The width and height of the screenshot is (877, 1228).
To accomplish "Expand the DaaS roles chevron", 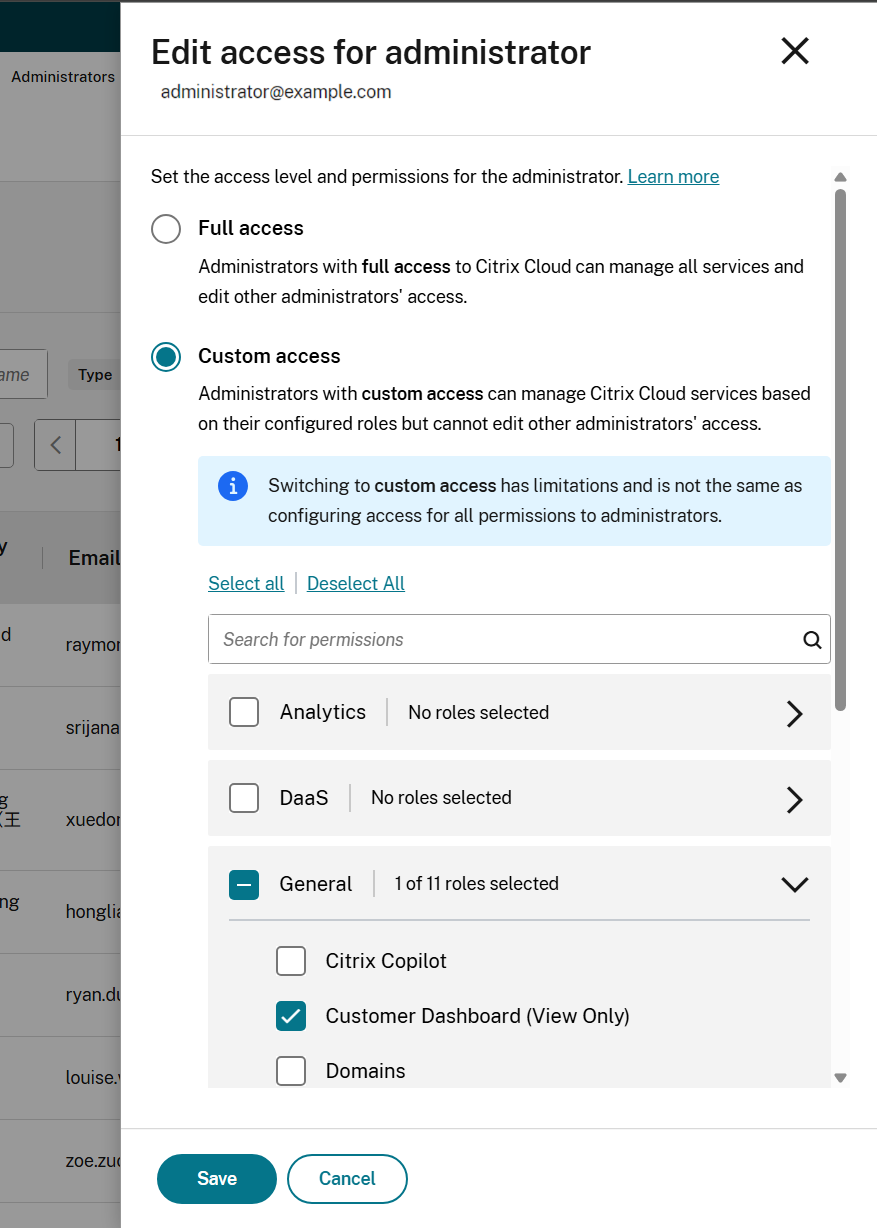I will point(794,799).
